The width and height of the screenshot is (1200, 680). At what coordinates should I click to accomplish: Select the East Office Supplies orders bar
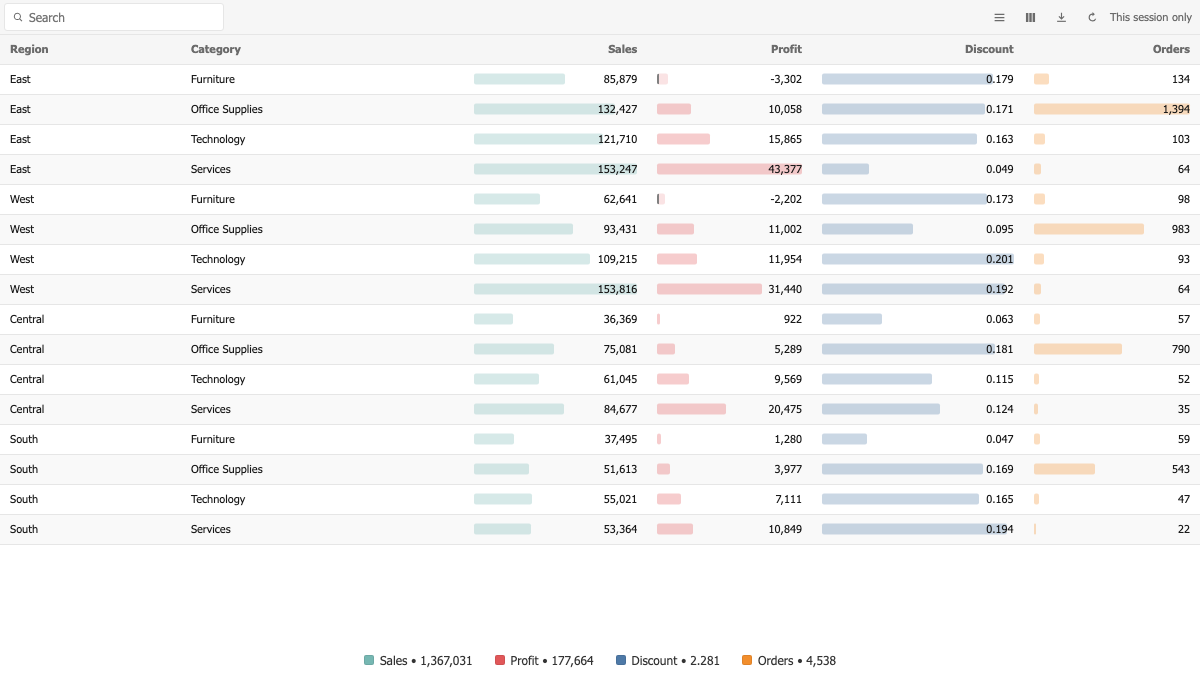click(x=1112, y=109)
